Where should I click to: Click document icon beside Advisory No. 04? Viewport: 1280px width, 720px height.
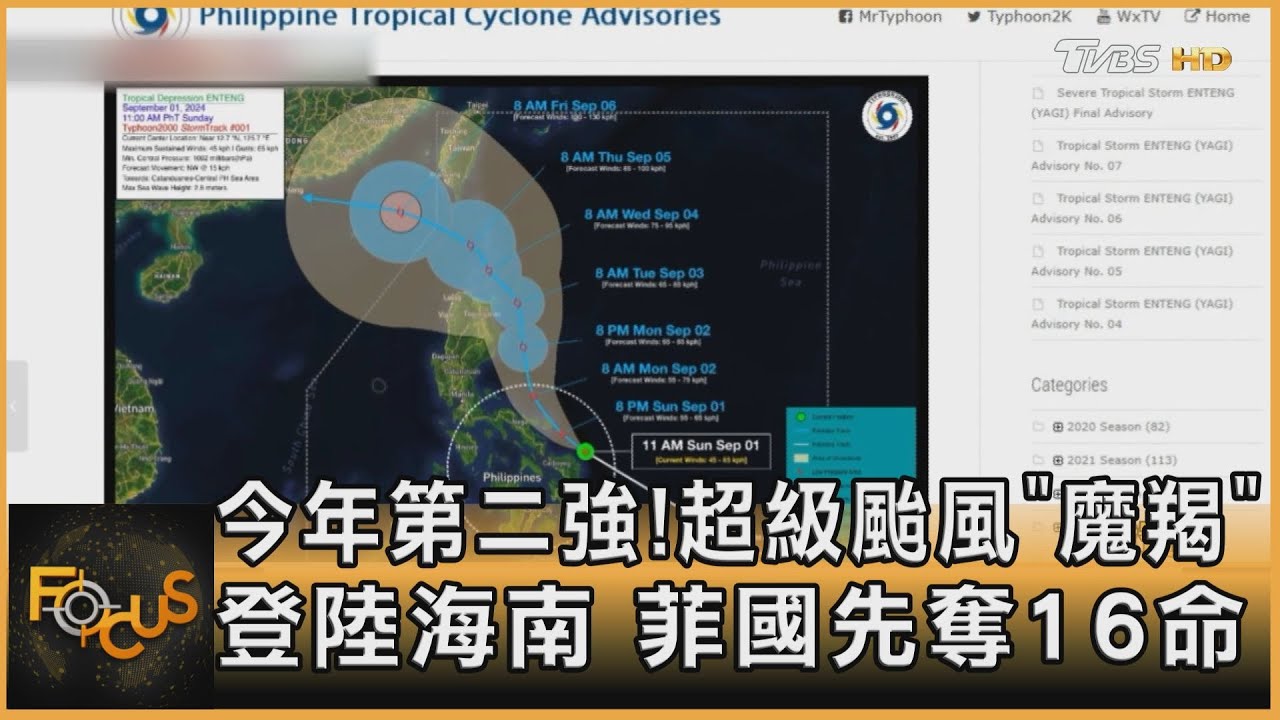click(x=1037, y=304)
